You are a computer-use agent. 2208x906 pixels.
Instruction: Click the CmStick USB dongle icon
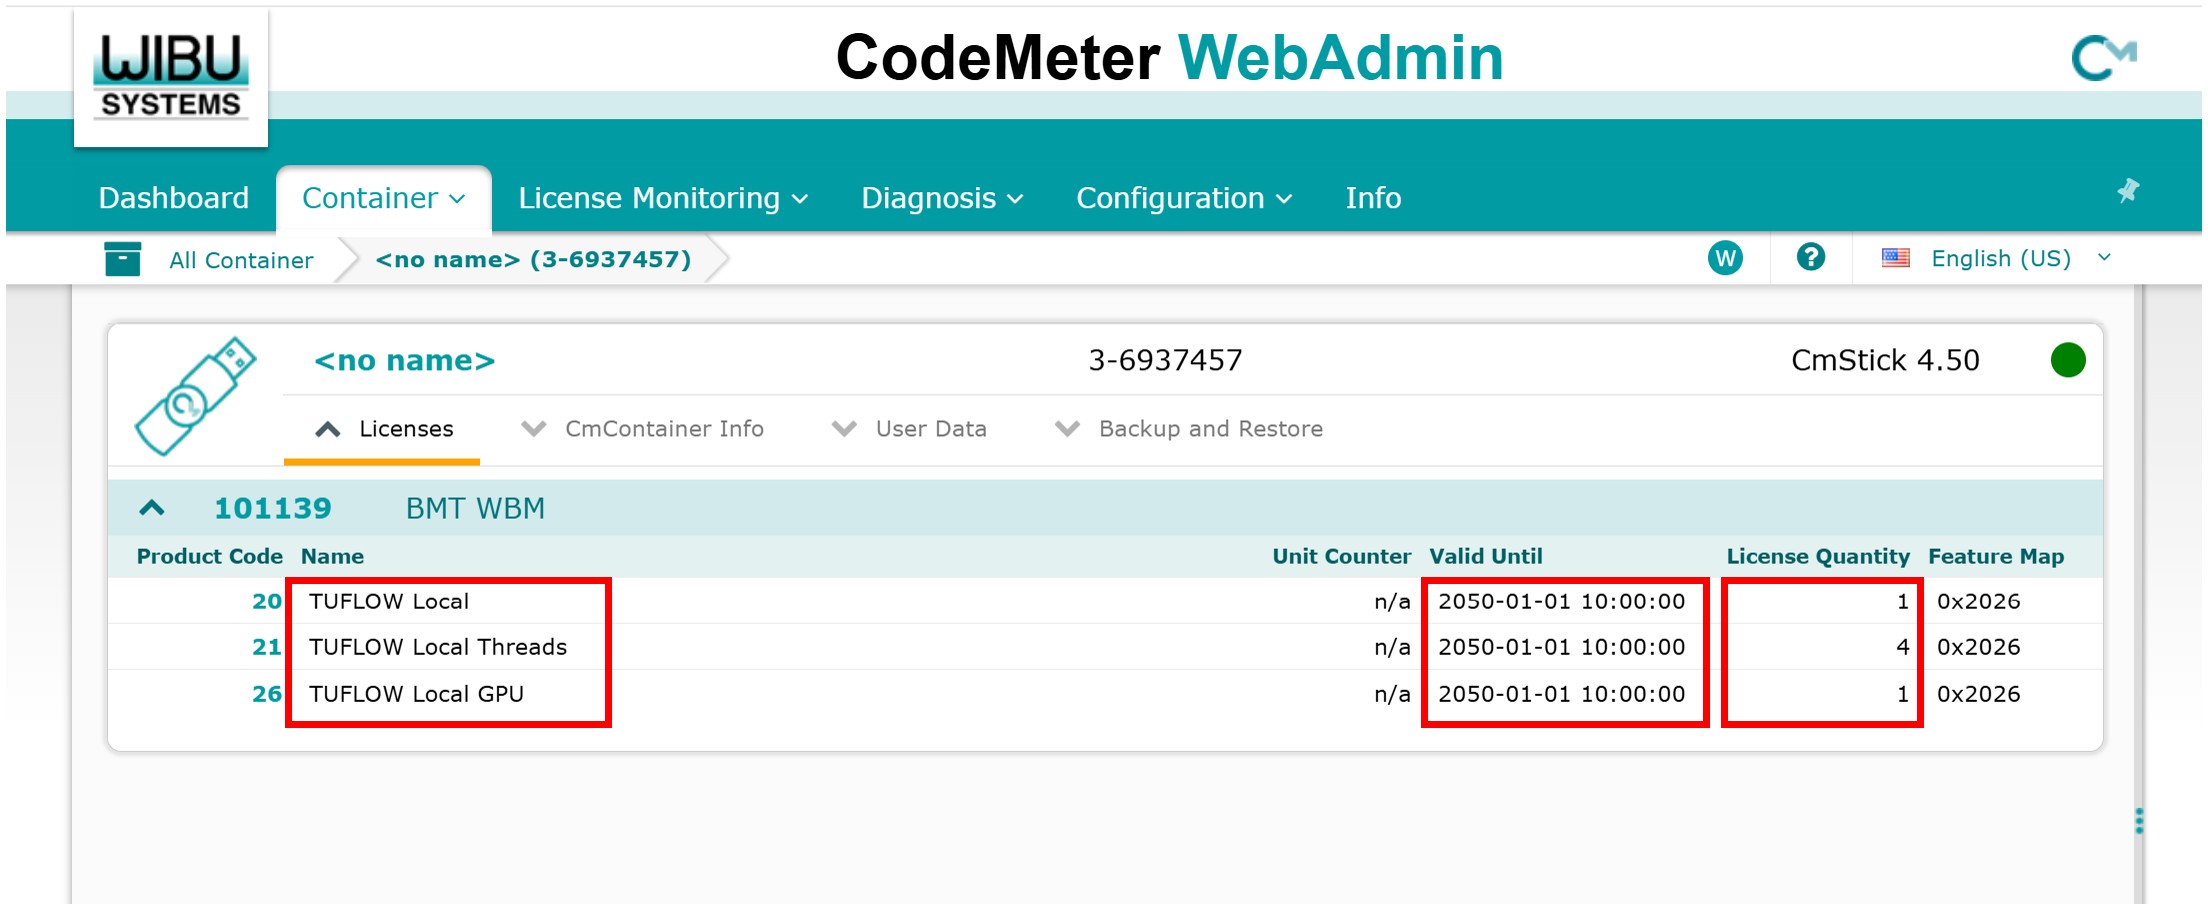195,396
